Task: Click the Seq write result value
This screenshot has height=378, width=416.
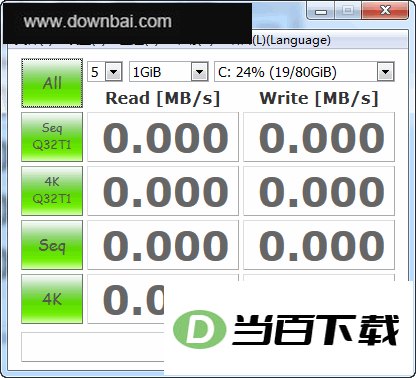Action: (x=319, y=245)
